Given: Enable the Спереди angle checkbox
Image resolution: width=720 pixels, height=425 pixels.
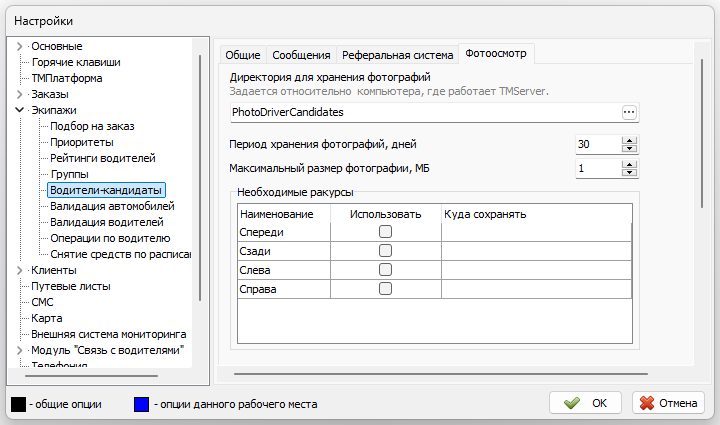Looking at the screenshot, I should (385, 232).
